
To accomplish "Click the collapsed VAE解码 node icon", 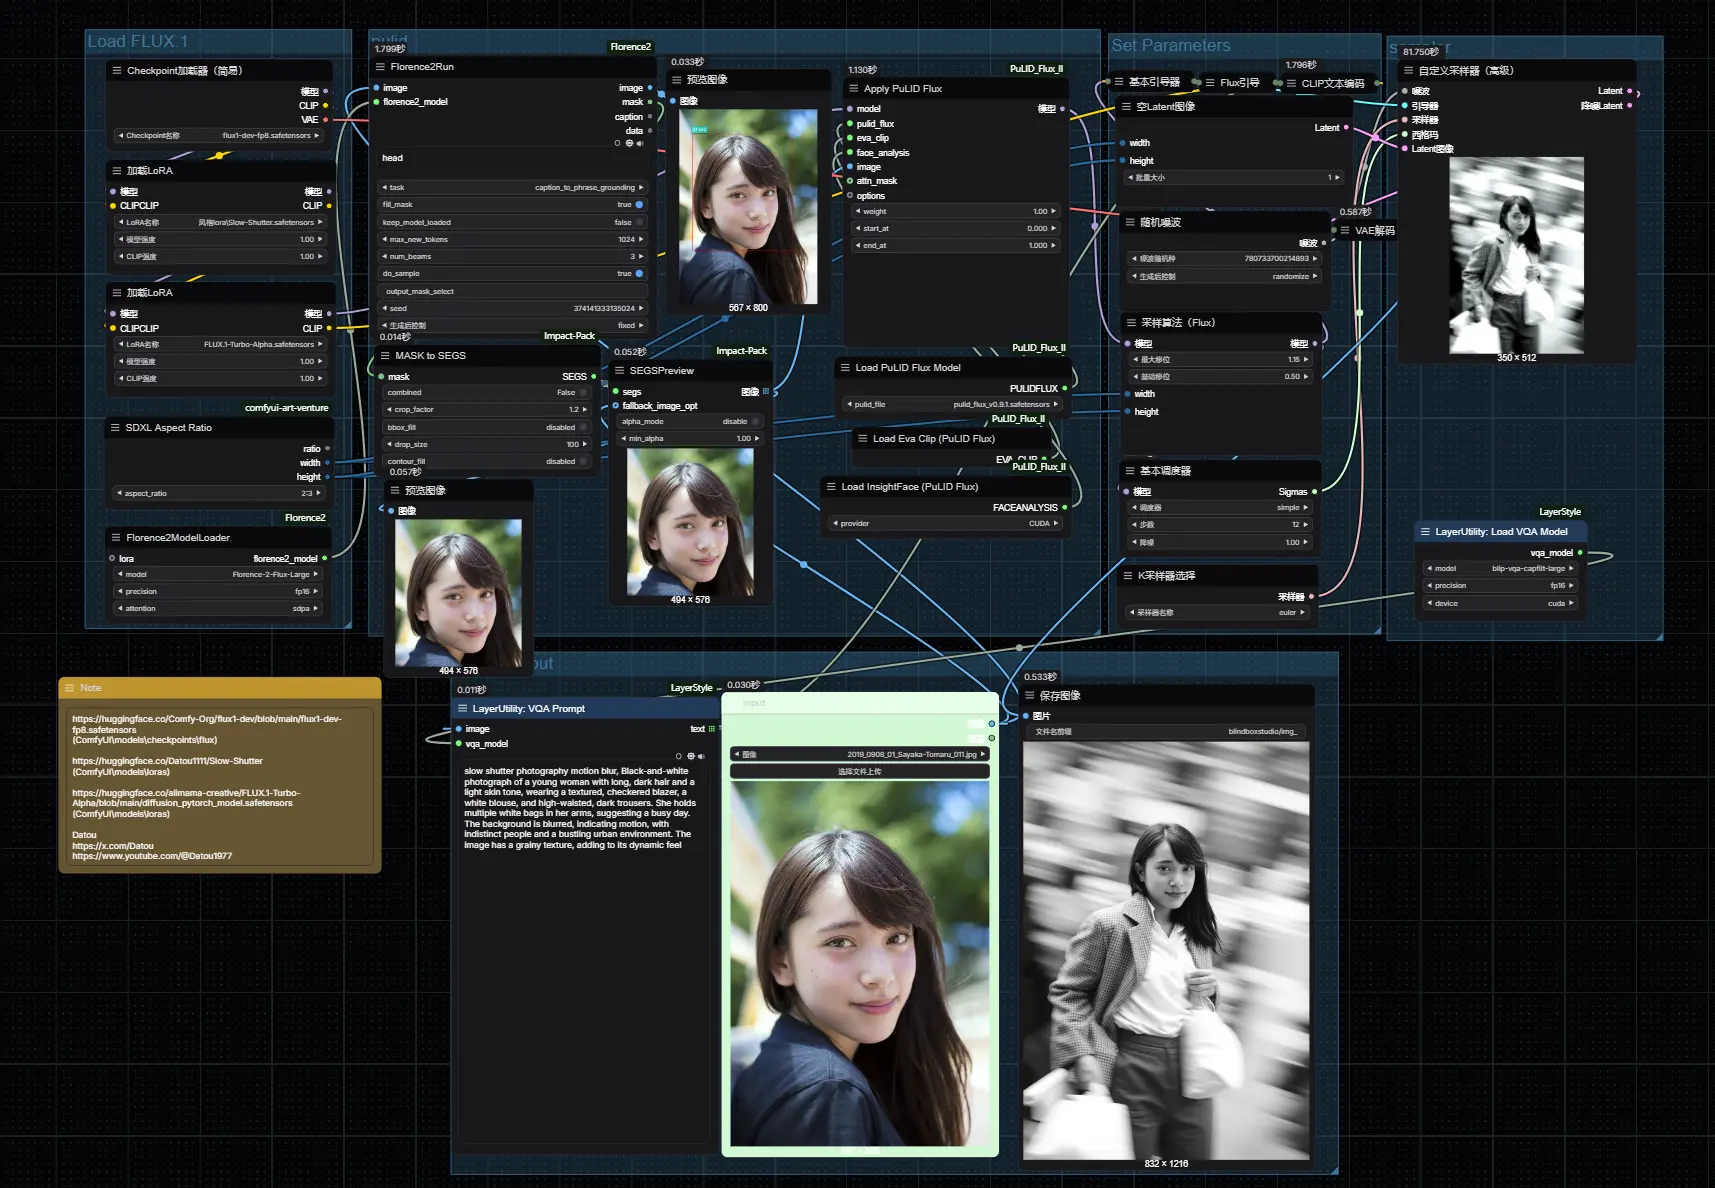I will tap(1345, 231).
